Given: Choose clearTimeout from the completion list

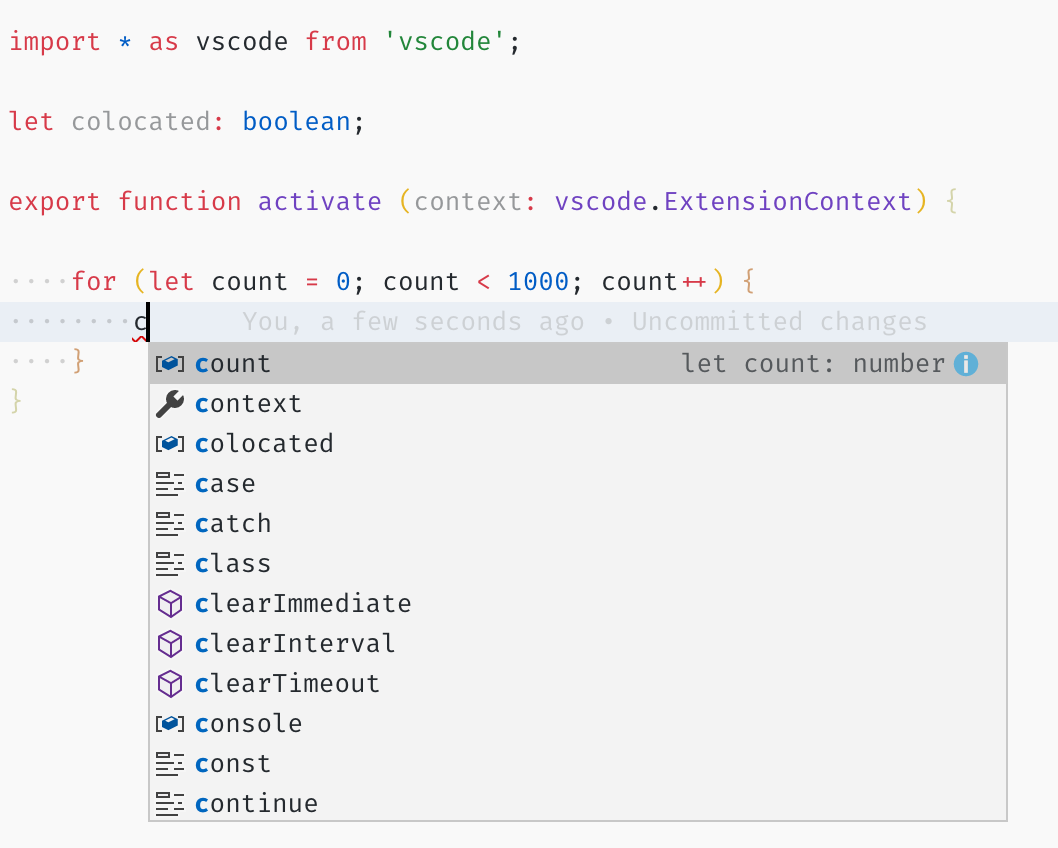Looking at the screenshot, I should 287,684.
